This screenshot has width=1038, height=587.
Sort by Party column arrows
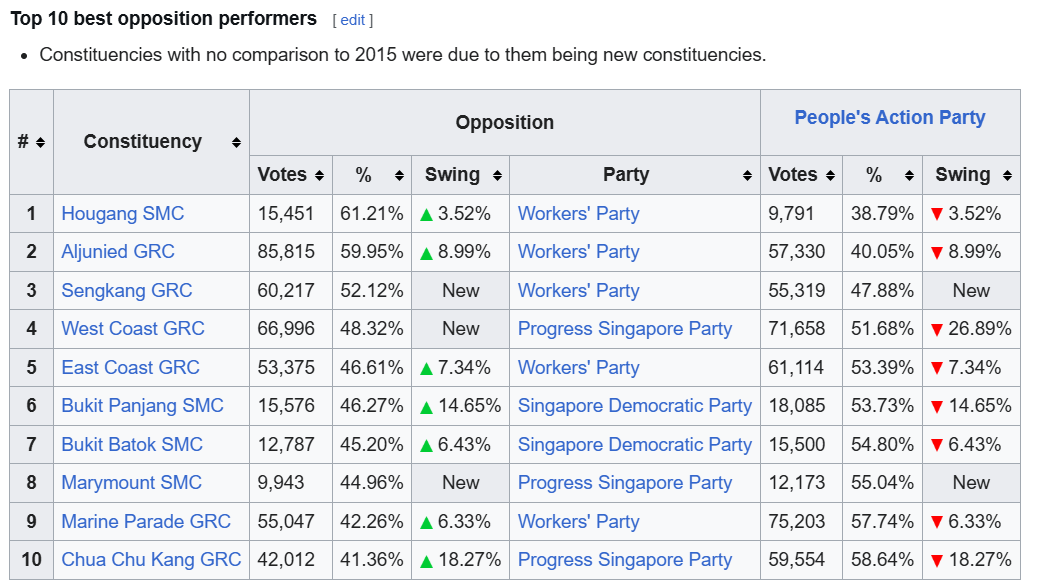(x=747, y=175)
